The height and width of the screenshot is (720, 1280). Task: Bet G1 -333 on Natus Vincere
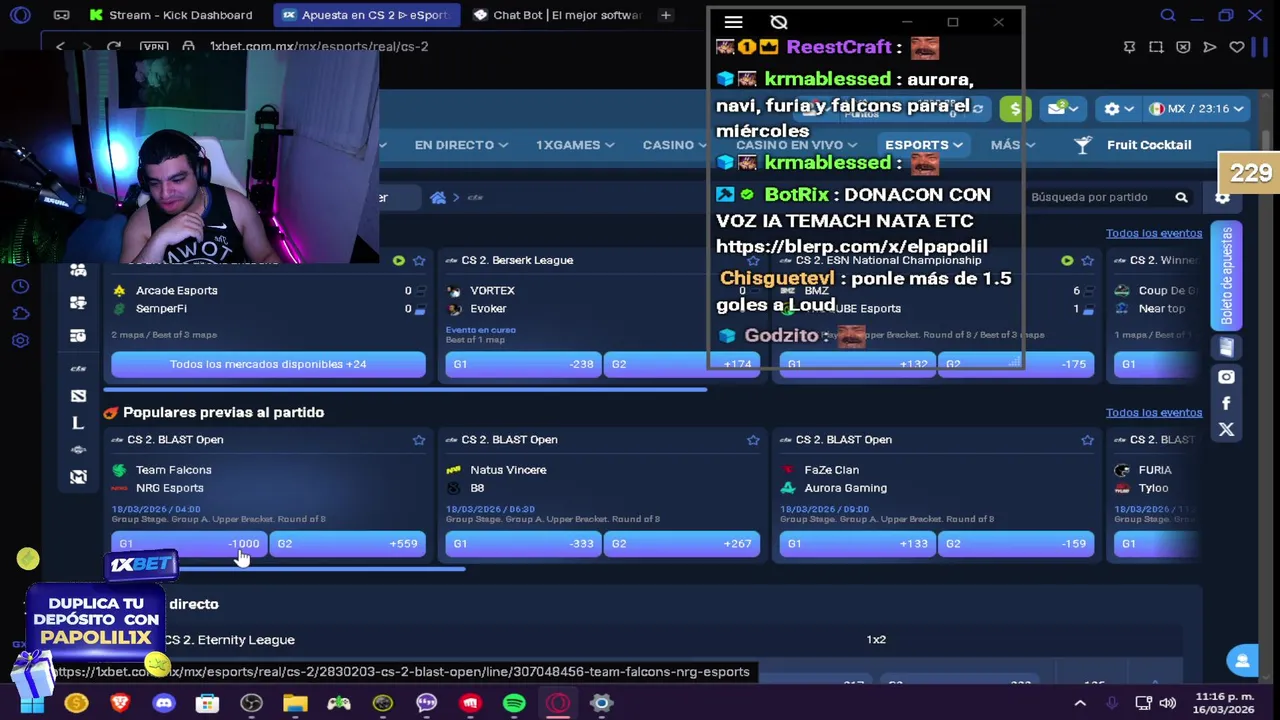pyautogui.click(x=522, y=544)
